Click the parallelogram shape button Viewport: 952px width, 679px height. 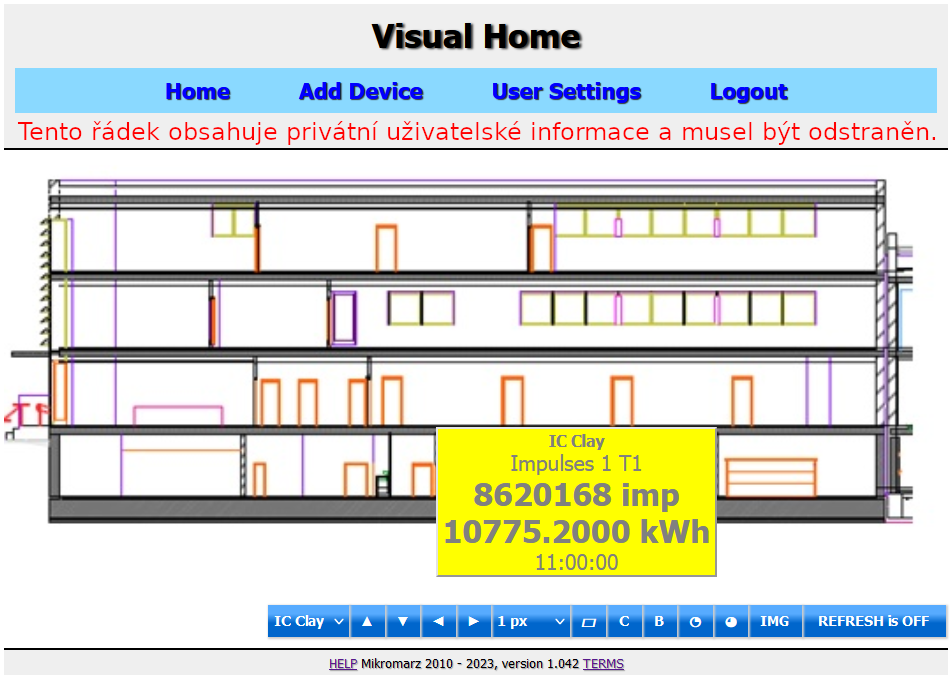(x=588, y=621)
